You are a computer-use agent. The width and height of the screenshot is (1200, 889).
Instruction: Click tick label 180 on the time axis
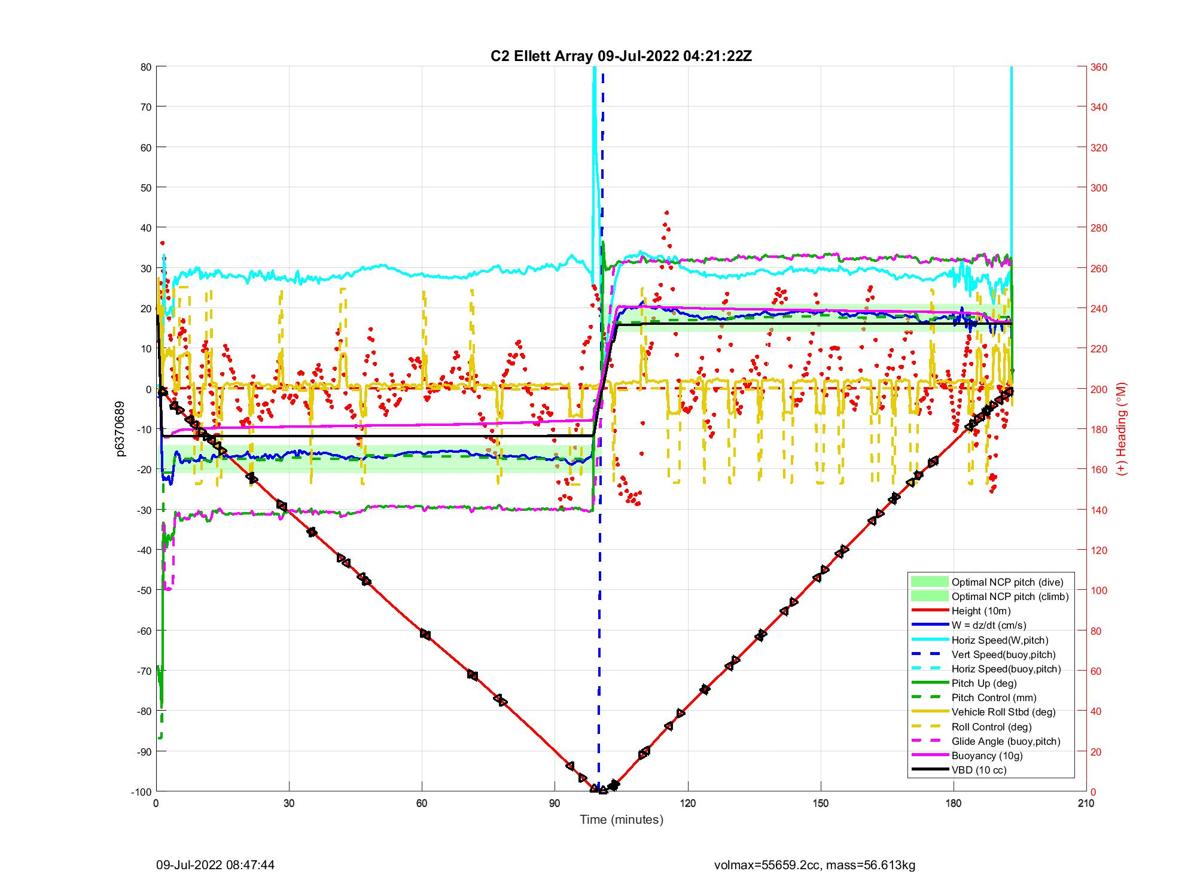coord(952,803)
